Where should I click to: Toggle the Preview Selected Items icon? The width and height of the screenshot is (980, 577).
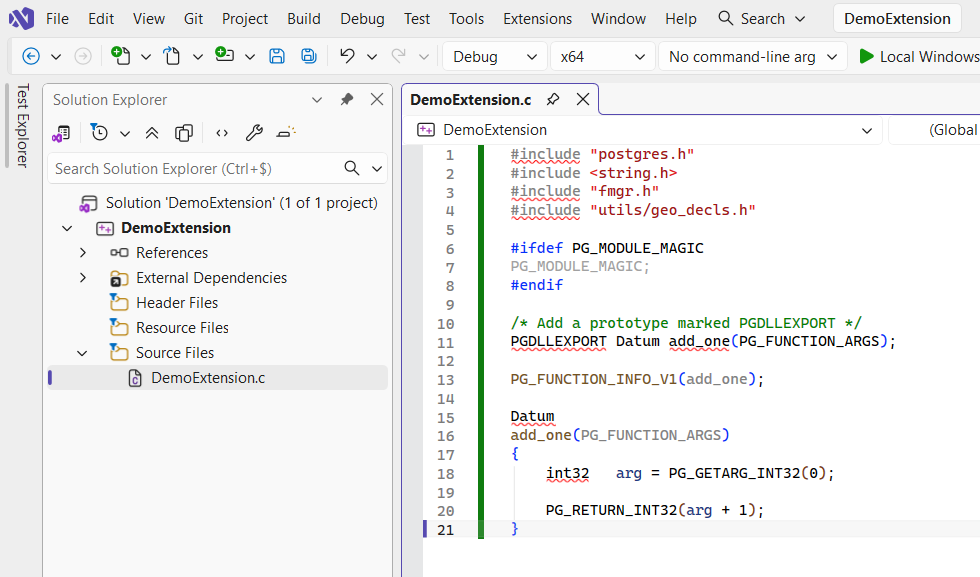[x=185, y=132]
